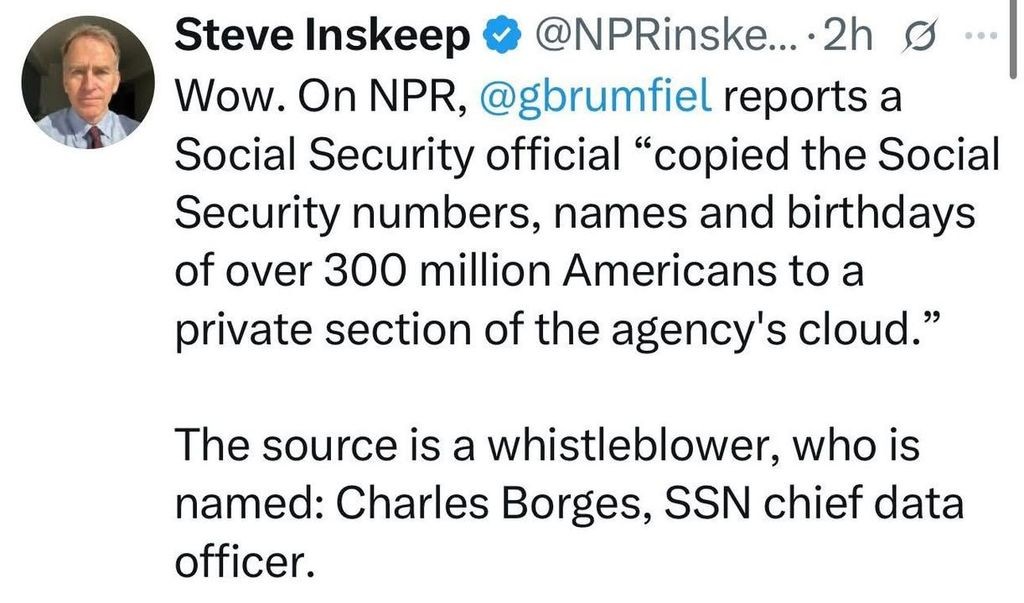1024x603 pixels.
Task: Click the scrollbar at the right edge
Action: pyautogui.click(x=1013, y=39)
